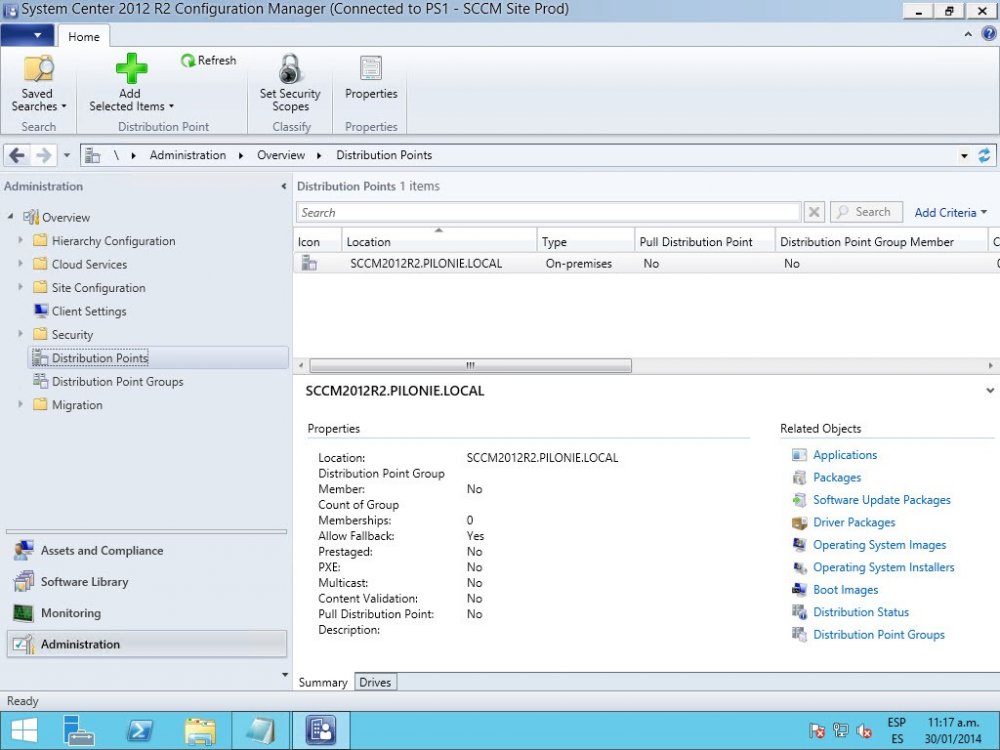Click the volume tray icon
The width and height of the screenshot is (1000, 750).
(865, 731)
